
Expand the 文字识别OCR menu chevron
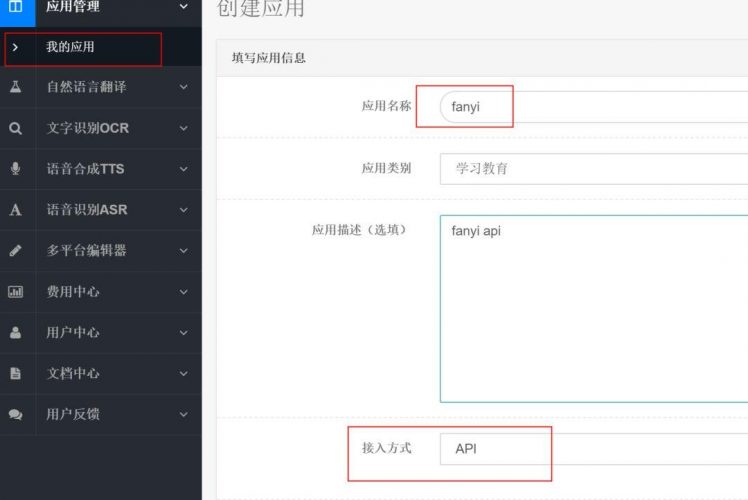[183, 128]
